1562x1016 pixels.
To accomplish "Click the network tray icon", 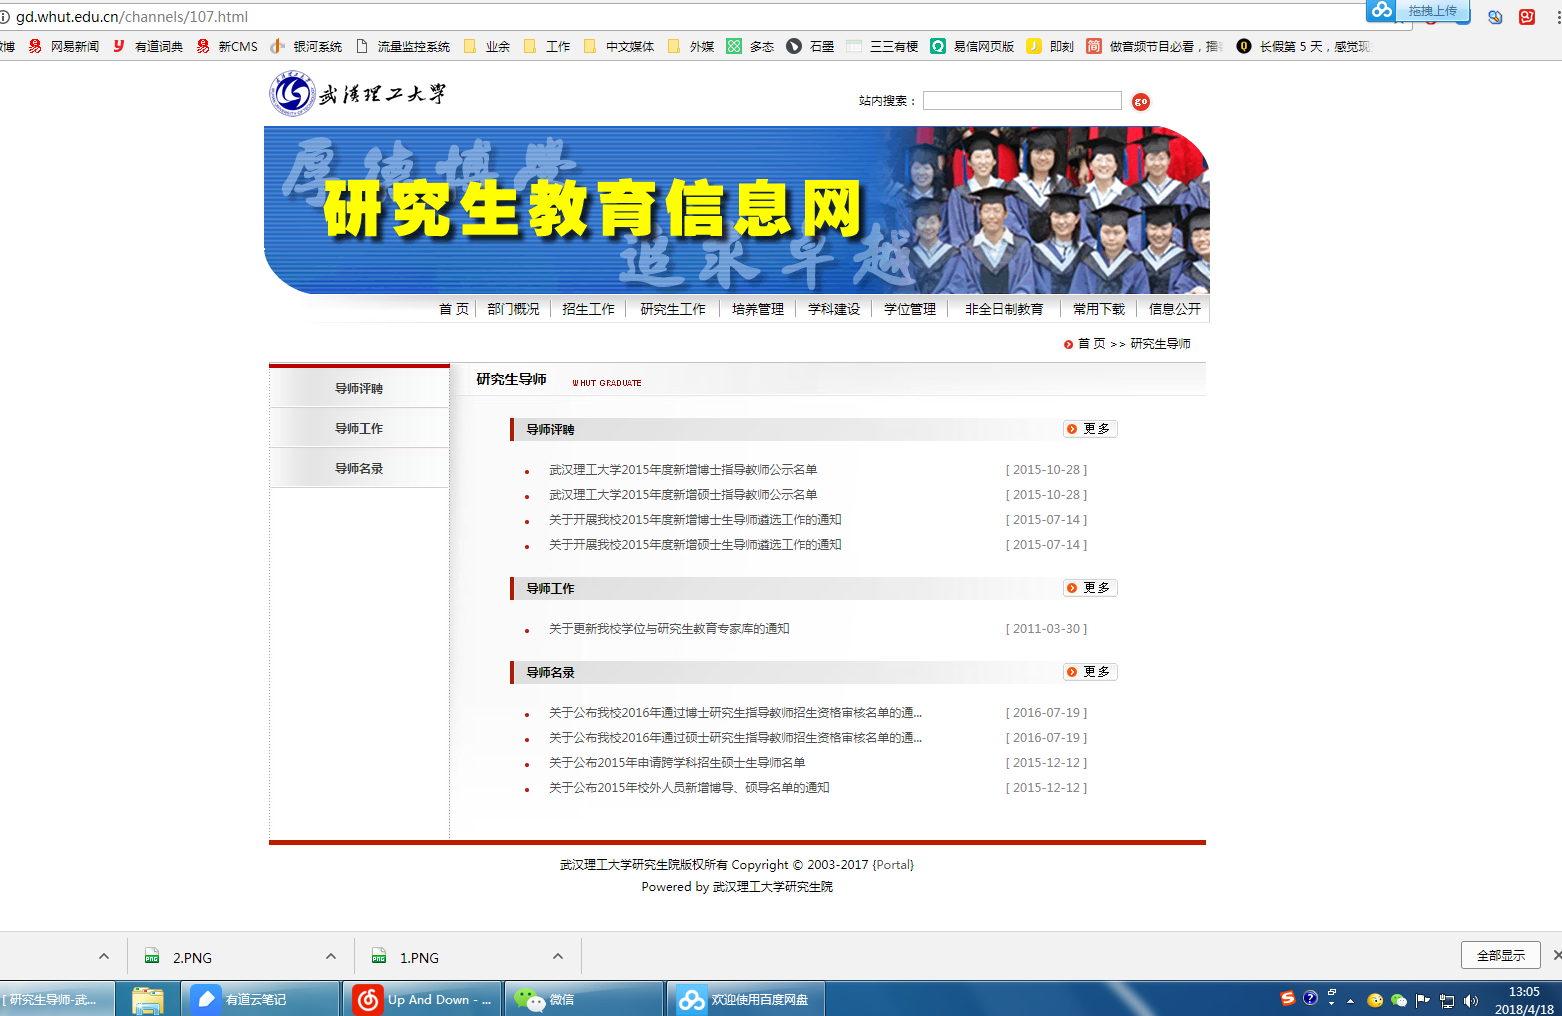I will pyautogui.click(x=1447, y=1000).
